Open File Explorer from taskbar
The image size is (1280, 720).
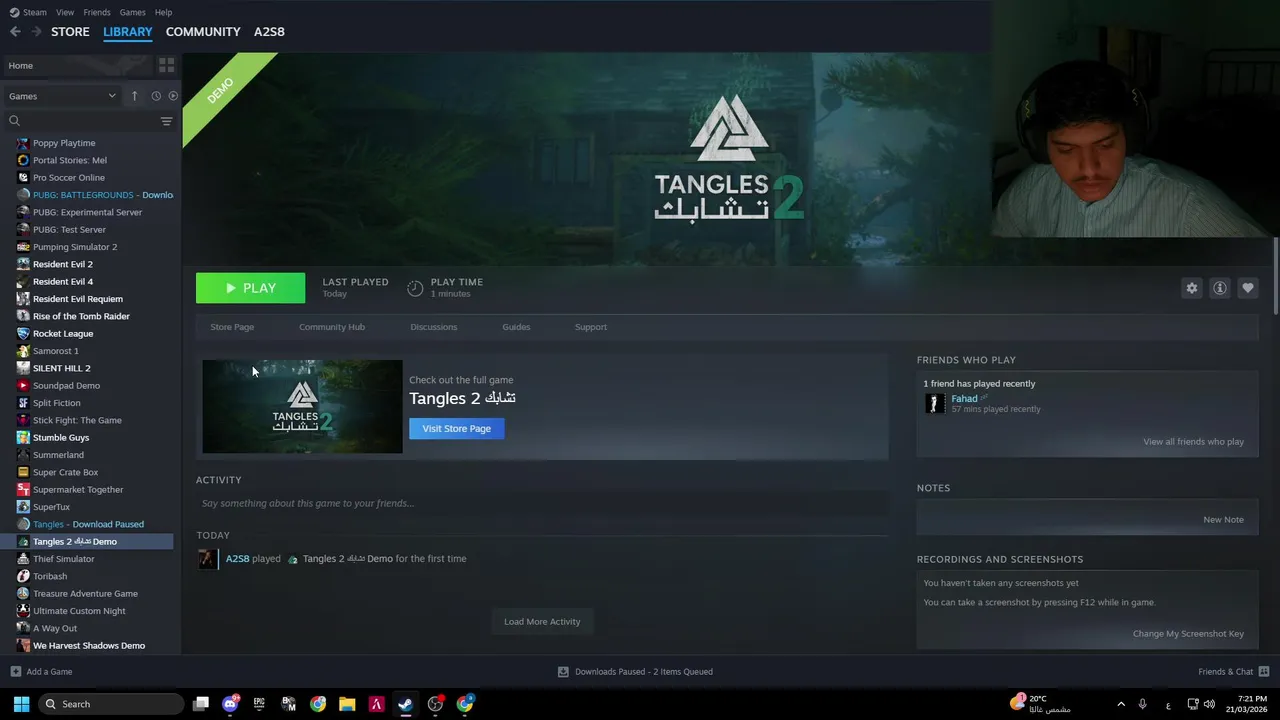pos(347,704)
